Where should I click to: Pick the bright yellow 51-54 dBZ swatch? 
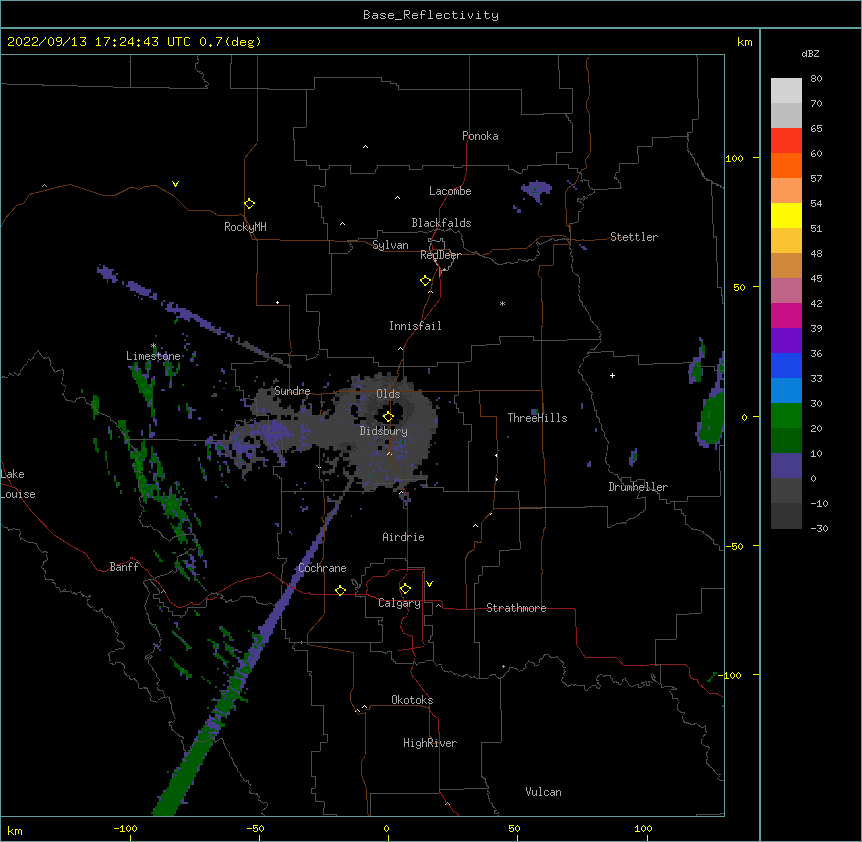786,215
